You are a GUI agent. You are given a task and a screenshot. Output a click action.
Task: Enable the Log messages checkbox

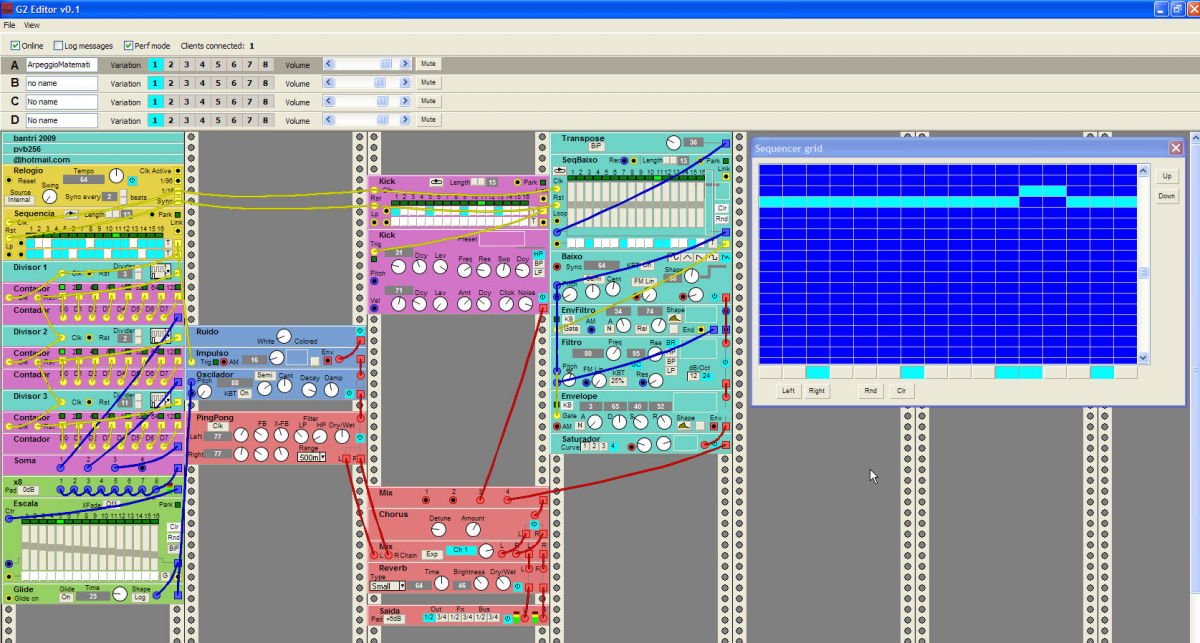[x=57, y=46]
